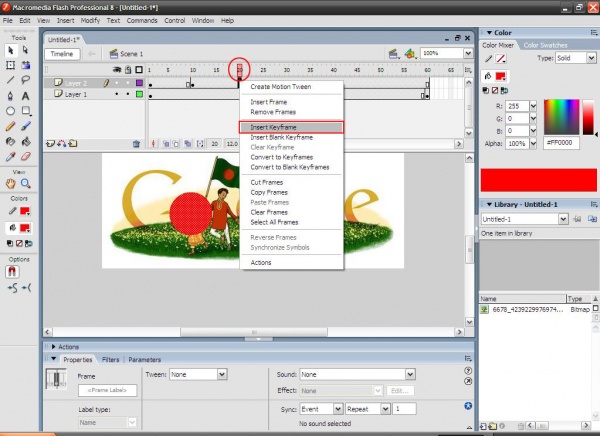Select the Ink Bottle tool
The width and height of the screenshot is (600, 436).
click(x=11, y=142)
